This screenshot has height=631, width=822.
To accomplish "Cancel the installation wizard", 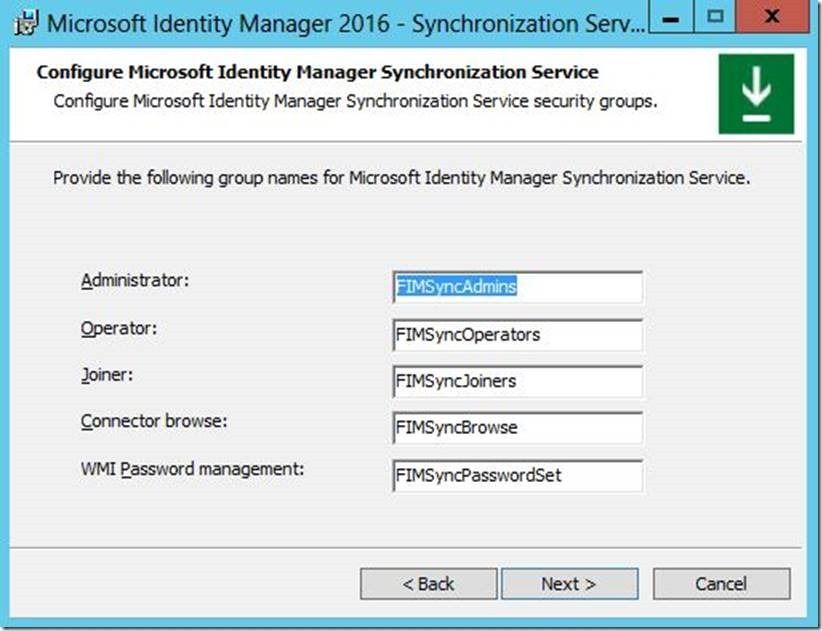I will tap(721, 584).
